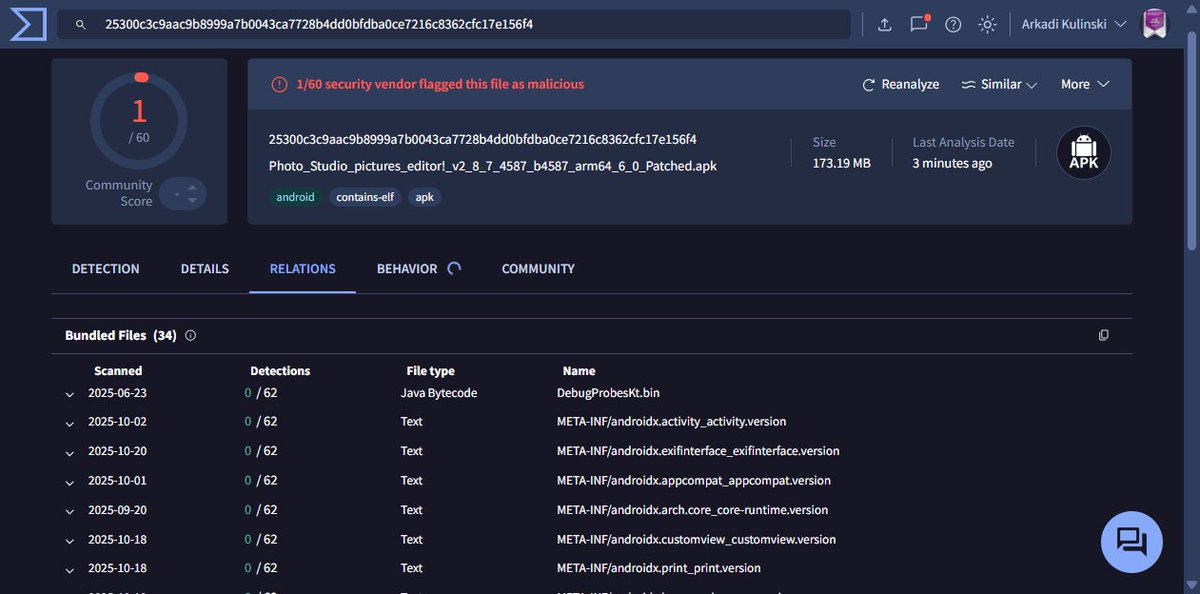Image resolution: width=1200 pixels, height=594 pixels.
Task: Open META-INF/androidx.exifinterface_exifinterface.version
Action: tap(698, 451)
